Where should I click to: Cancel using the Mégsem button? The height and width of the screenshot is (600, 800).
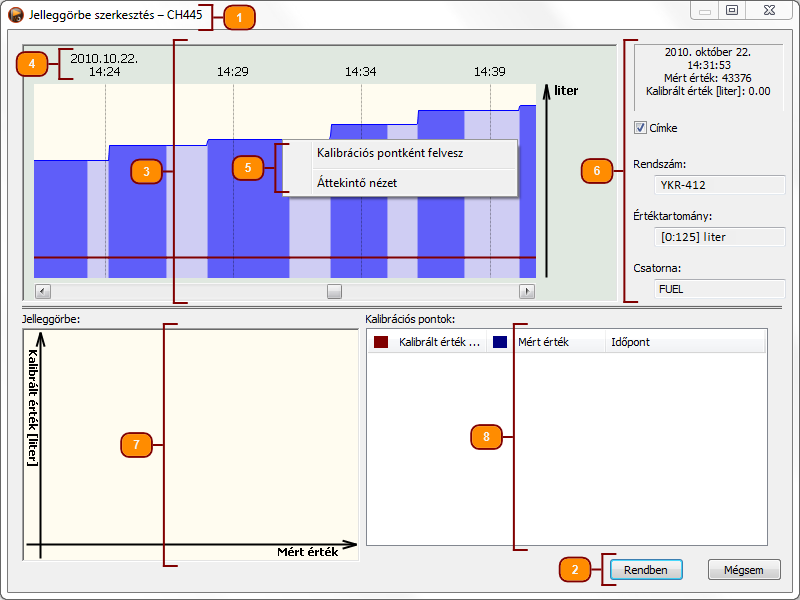[743, 569]
